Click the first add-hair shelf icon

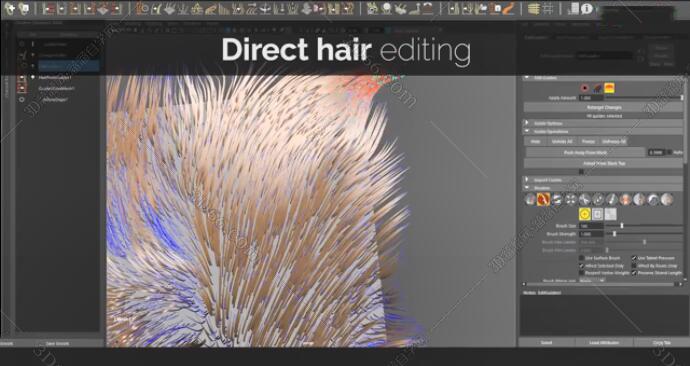(x=10, y=8)
